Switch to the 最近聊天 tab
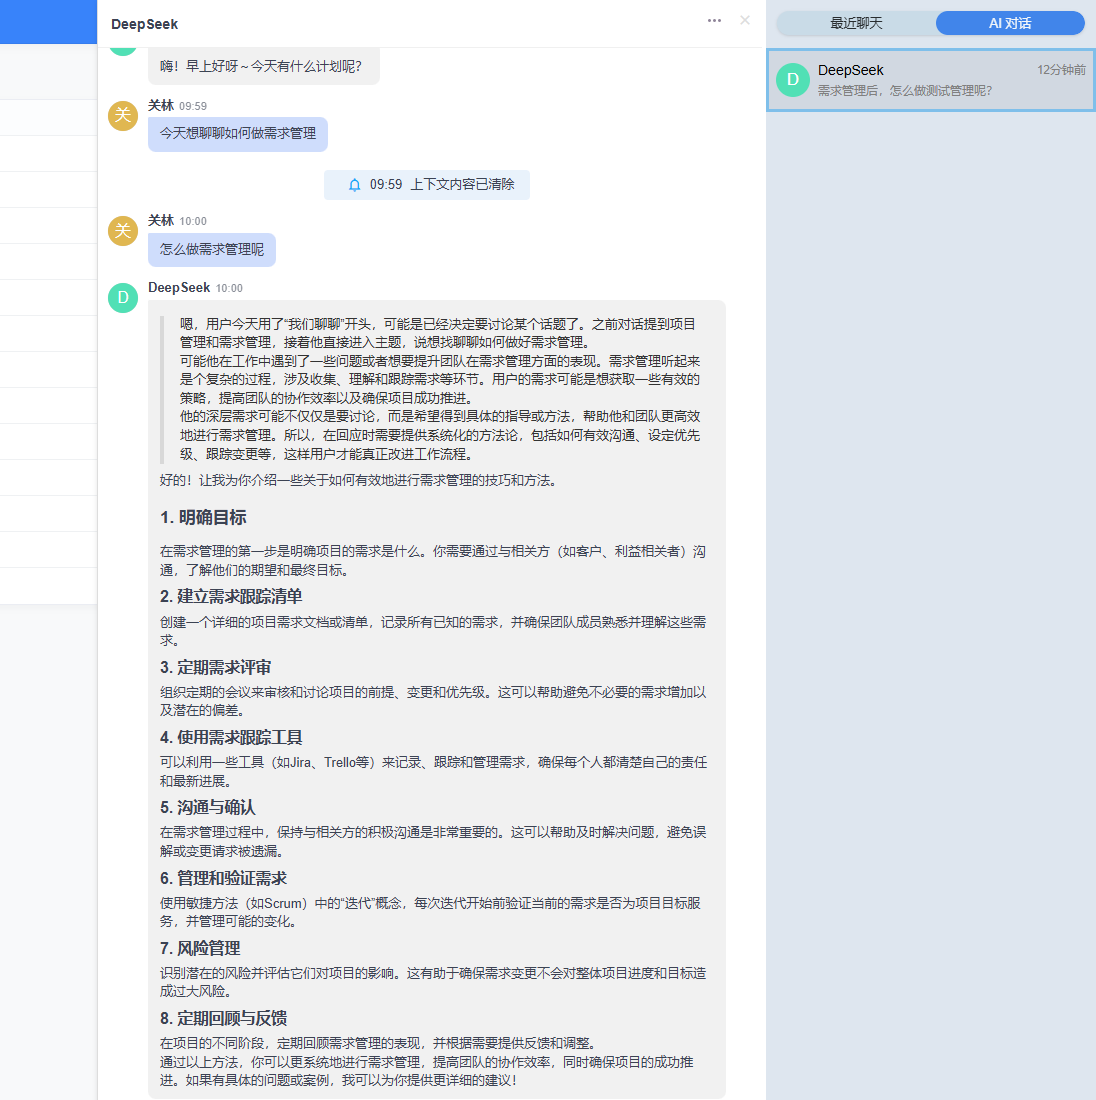Viewport: 1096px width, 1100px height. click(x=856, y=23)
